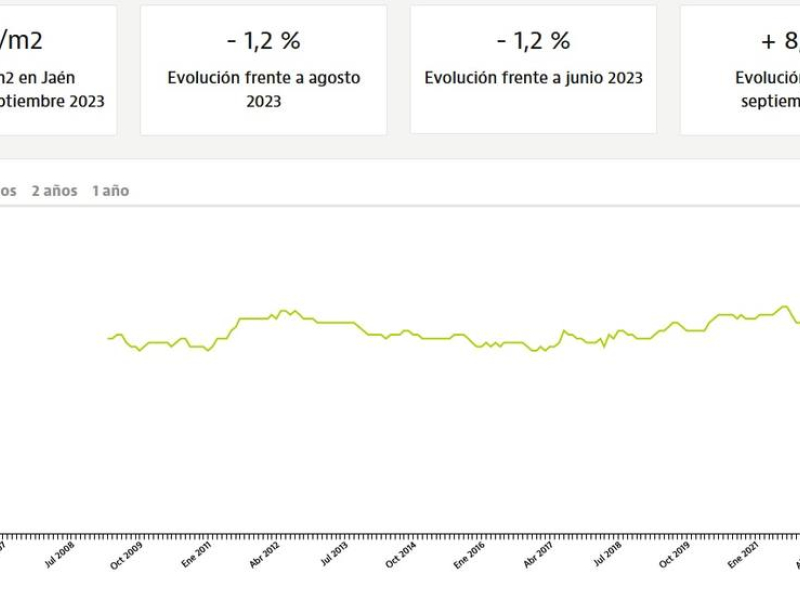Click the "Abr 2012" axis label
Screen dimensions: 800x600
pyautogui.click(x=264, y=555)
